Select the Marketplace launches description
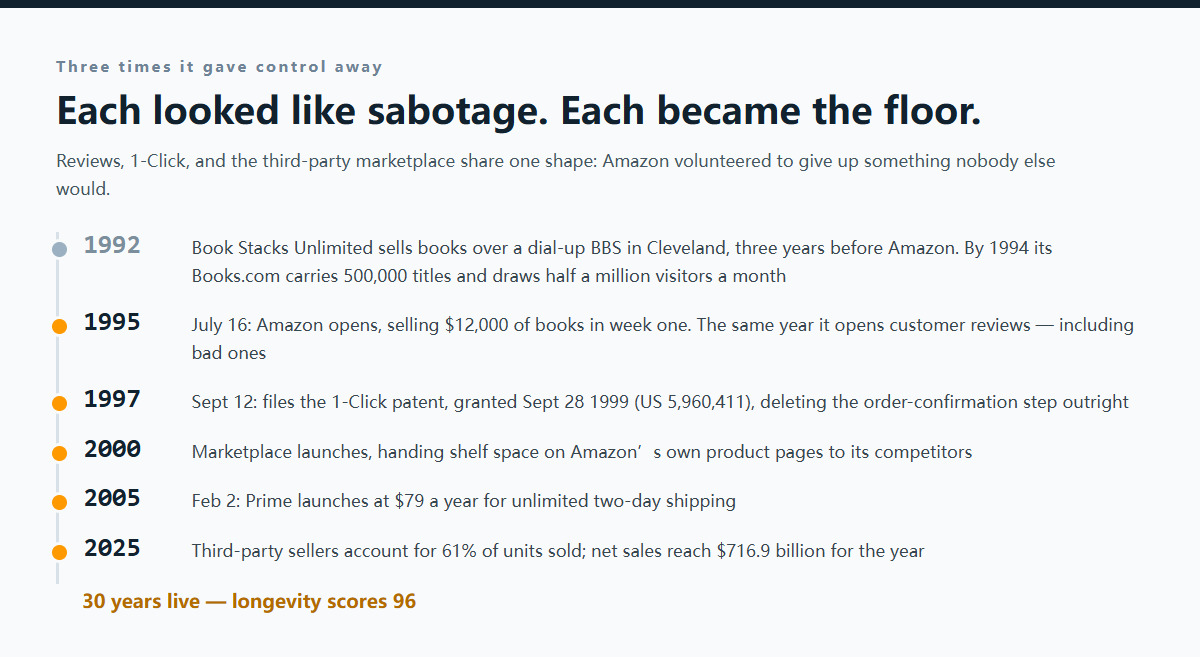The image size is (1200, 657). 582,452
